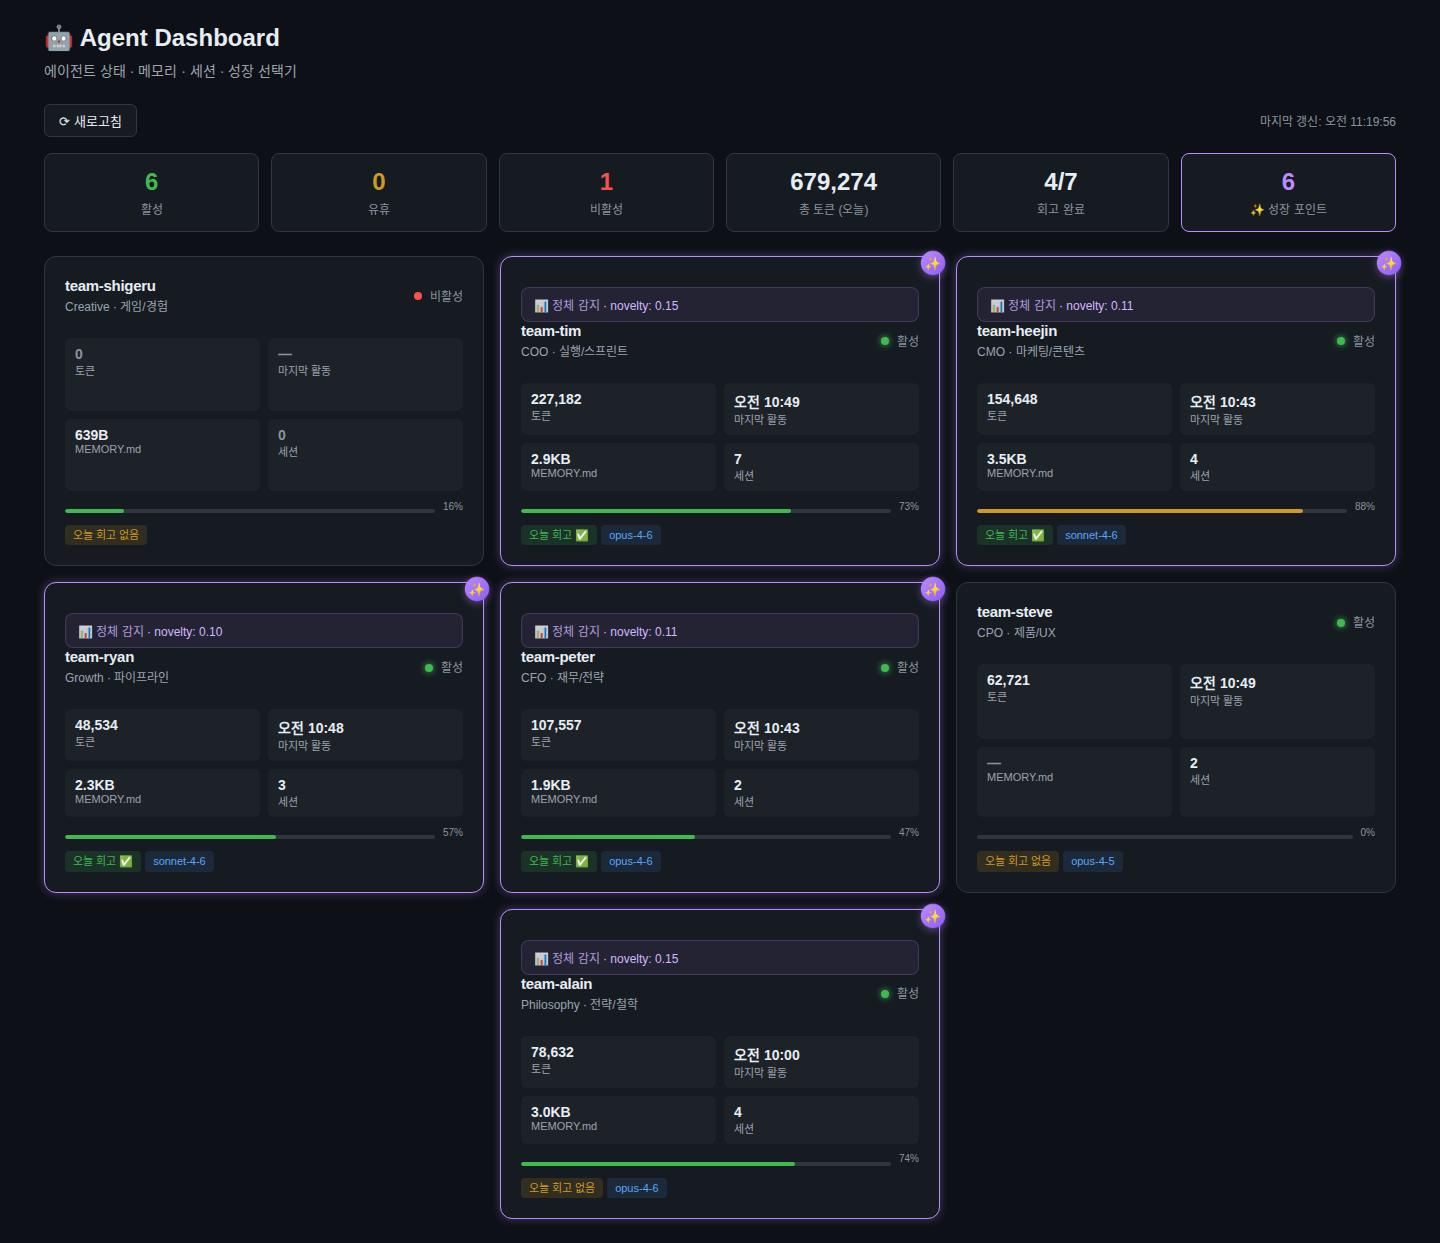
Task: Click the stagnation banner on team-tim card
Action: point(719,305)
